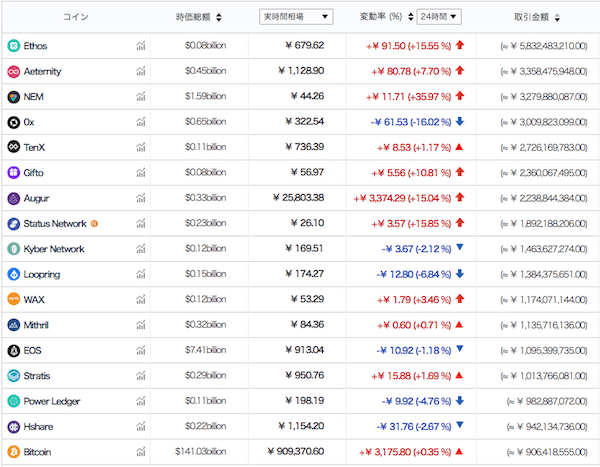Image resolution: width=600 pixels, height=467 pixels.
Task: Sort by 取引金額 using sort arrows
Action: tap(558, 17)
